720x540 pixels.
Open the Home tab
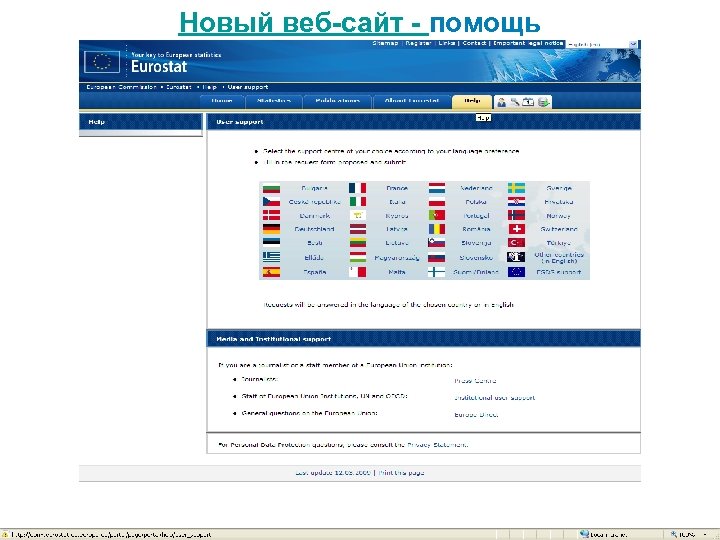(x=222, y=101)
